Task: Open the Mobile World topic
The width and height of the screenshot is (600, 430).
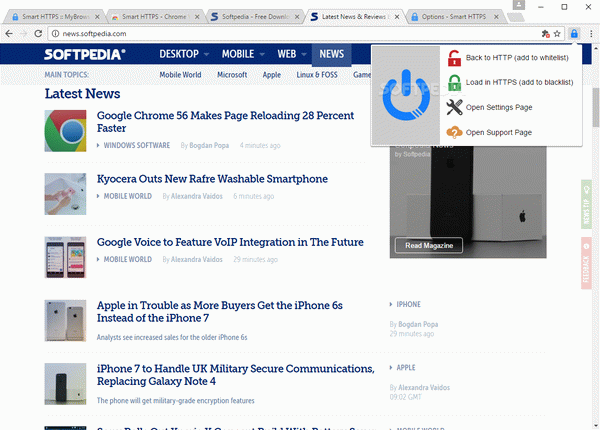Action: (180, 75)
